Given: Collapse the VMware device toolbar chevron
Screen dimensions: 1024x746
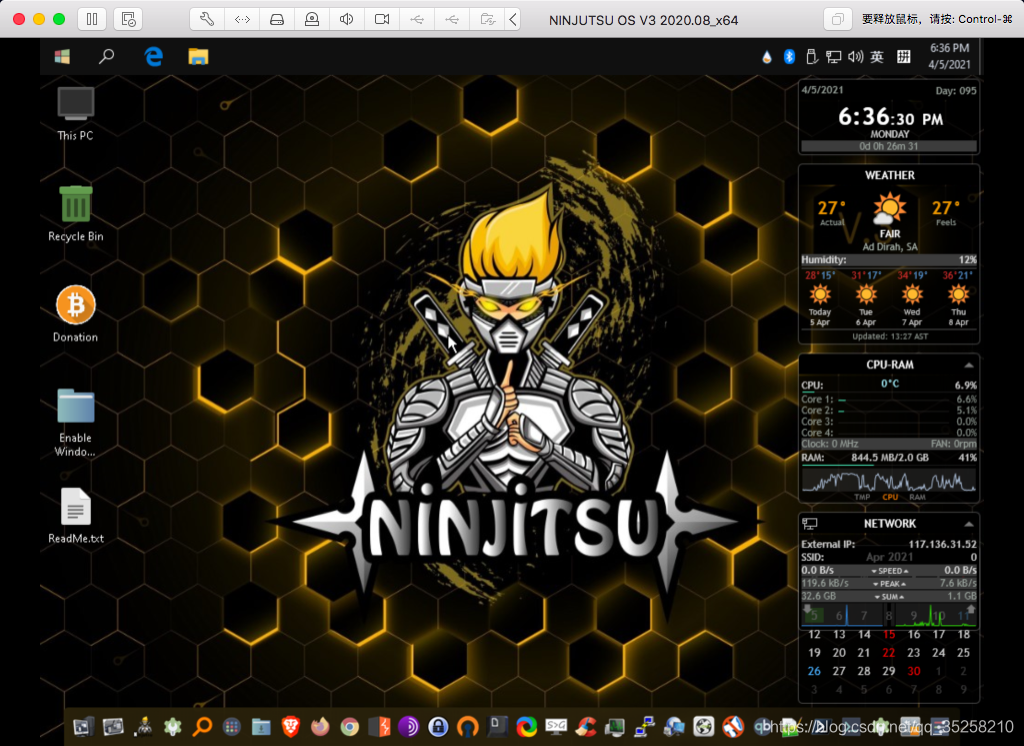Looking at the screenshot, I should [513, 19].
